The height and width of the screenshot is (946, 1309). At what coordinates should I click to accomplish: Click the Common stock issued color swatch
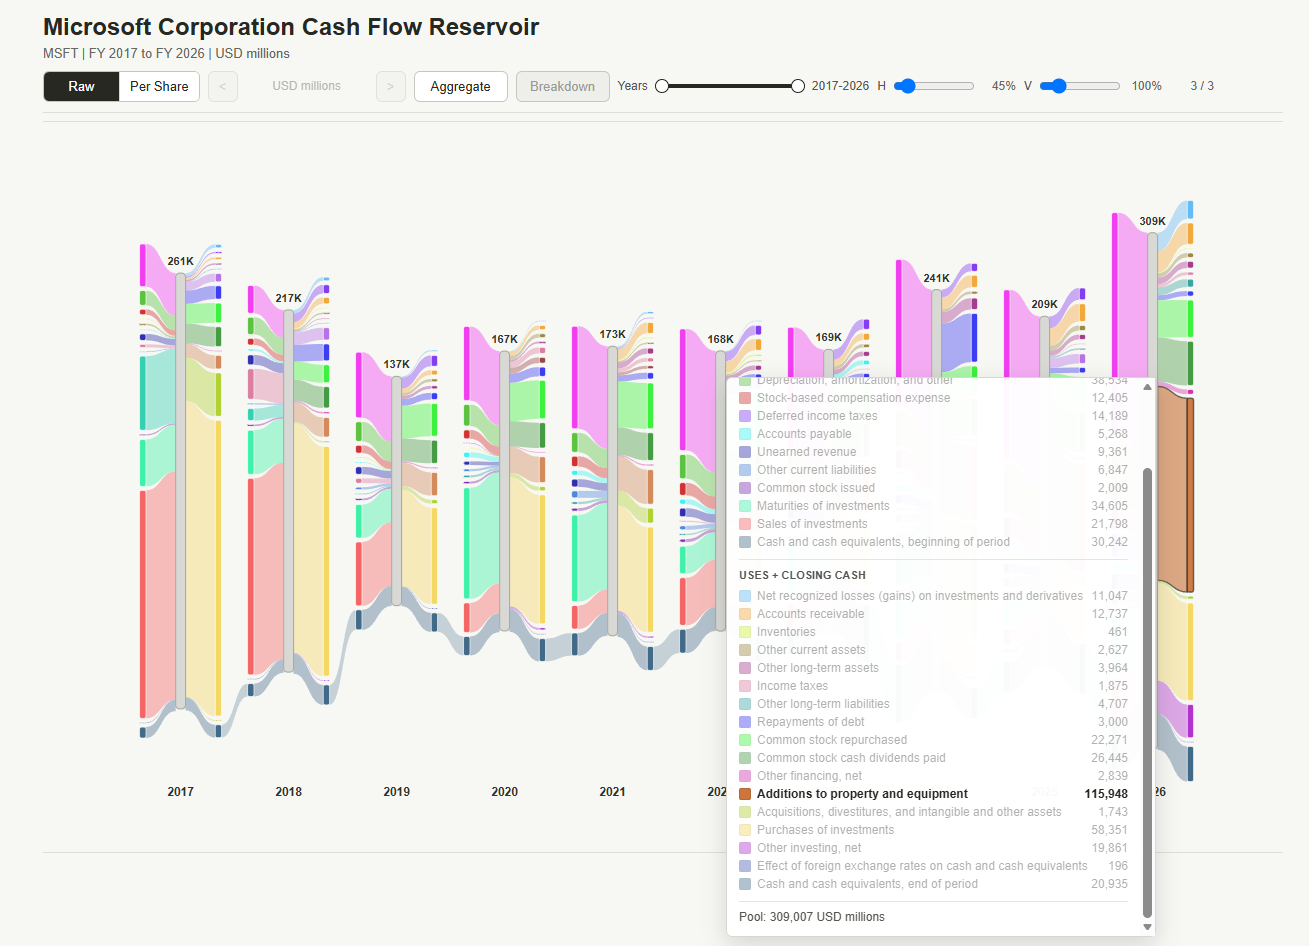point(745,488)
